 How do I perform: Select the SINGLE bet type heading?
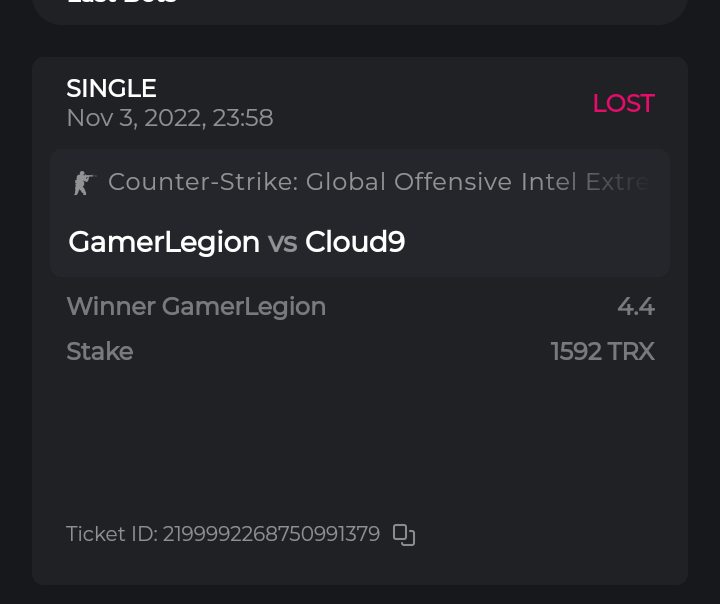pos(111,88)
